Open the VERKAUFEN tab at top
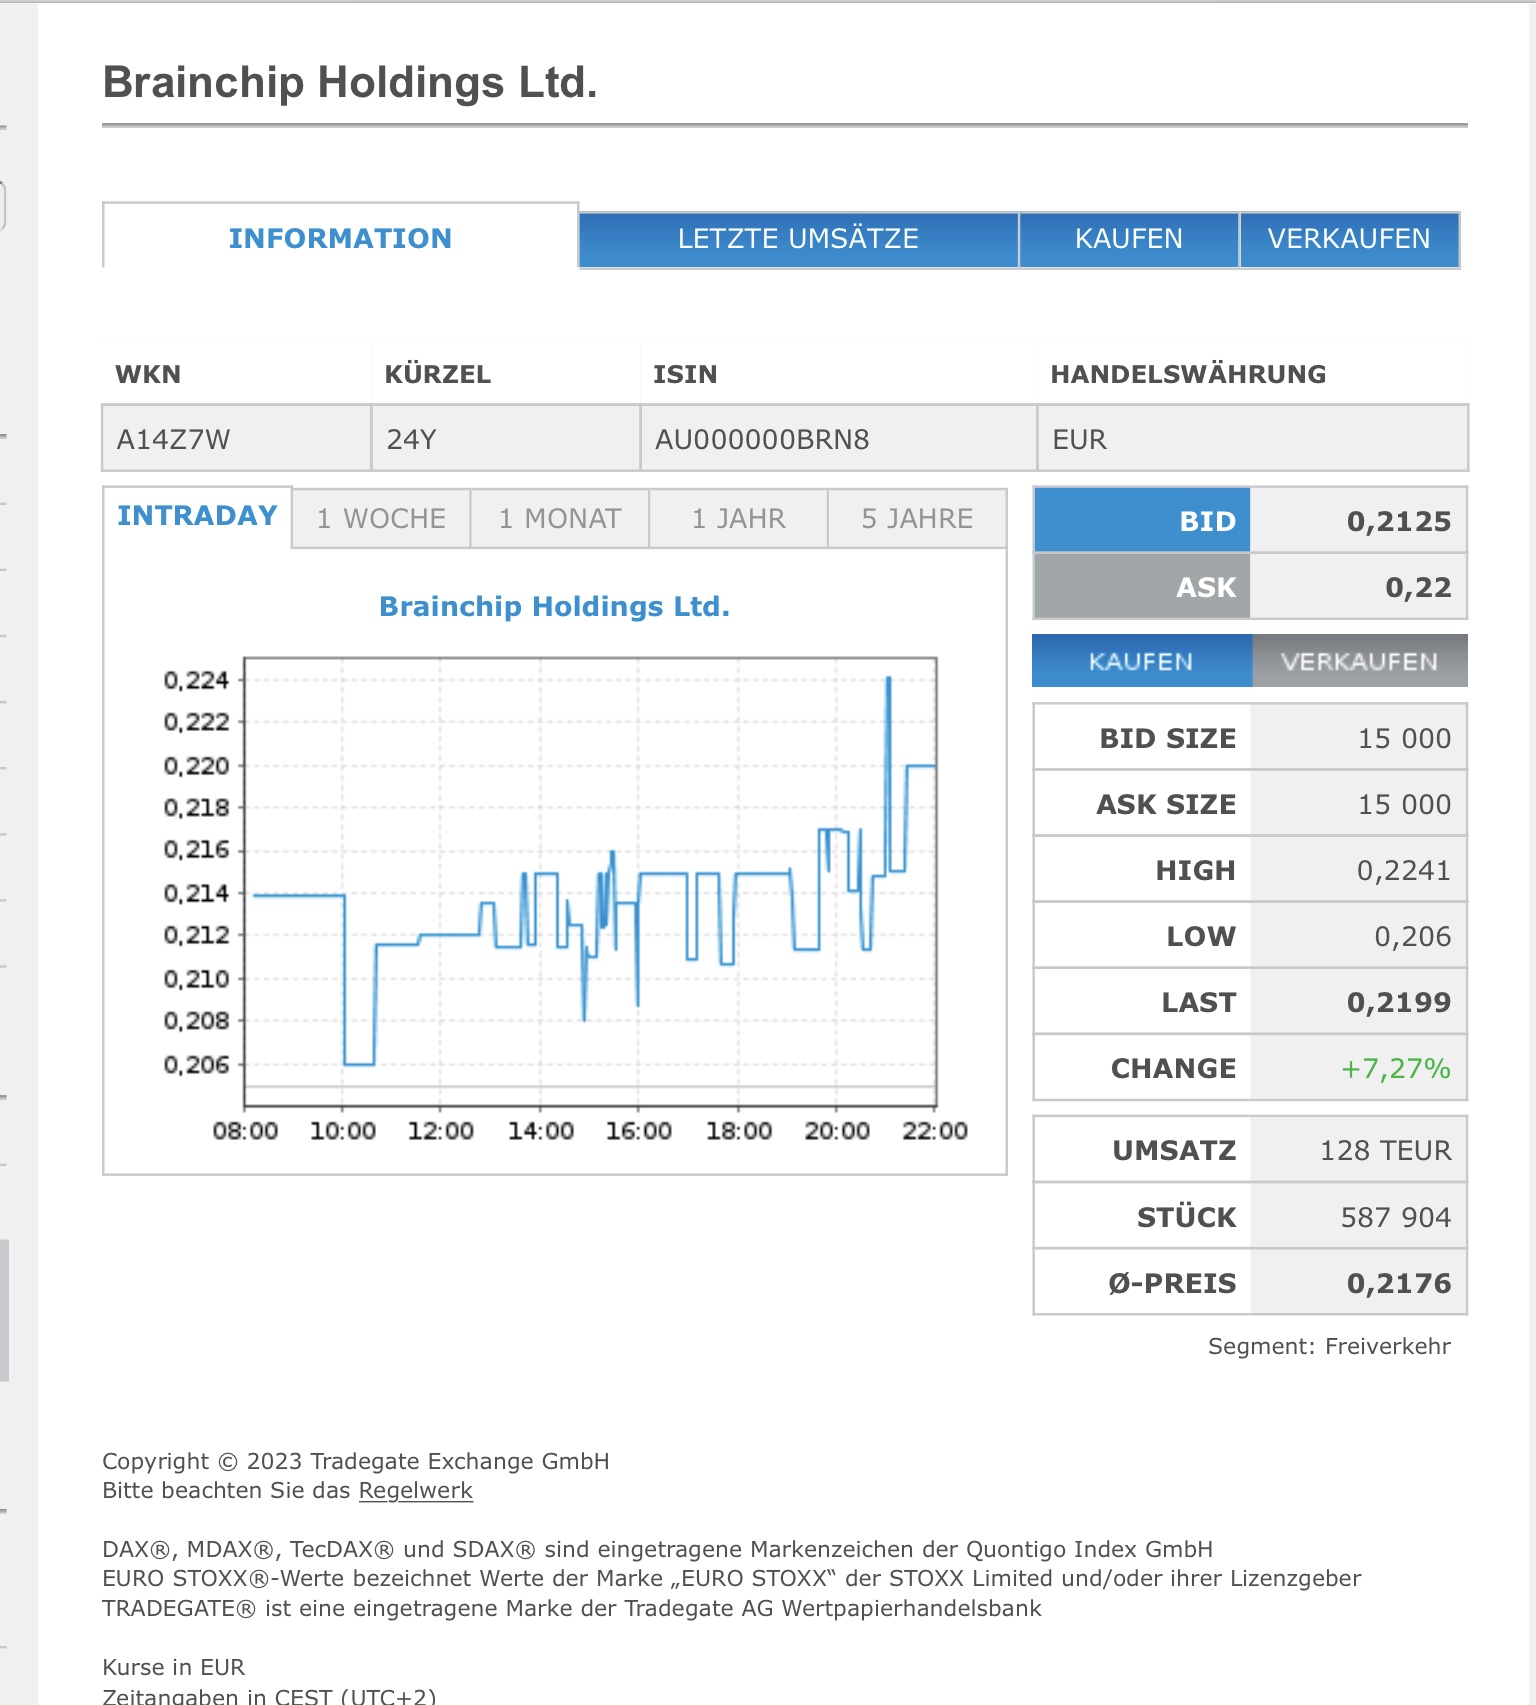 [x=1349, y=239]
